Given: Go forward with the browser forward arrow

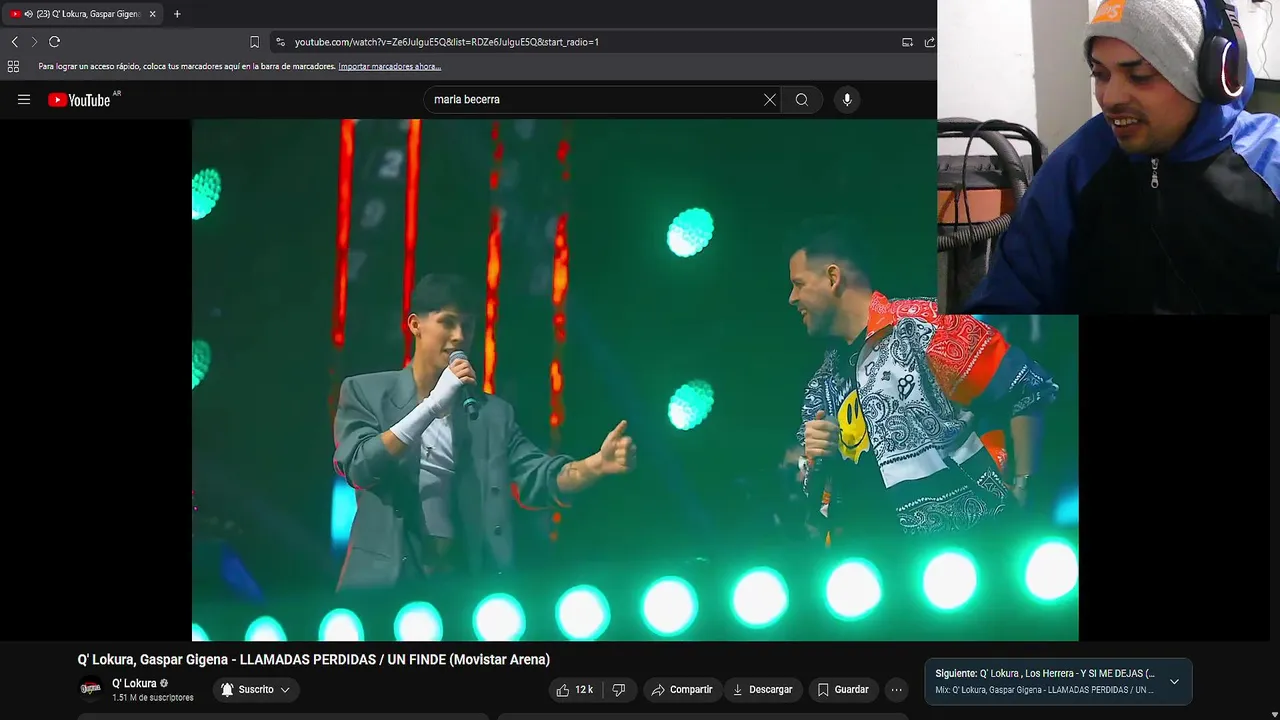Looking at the screenshot, I should [x=34, y=42].
